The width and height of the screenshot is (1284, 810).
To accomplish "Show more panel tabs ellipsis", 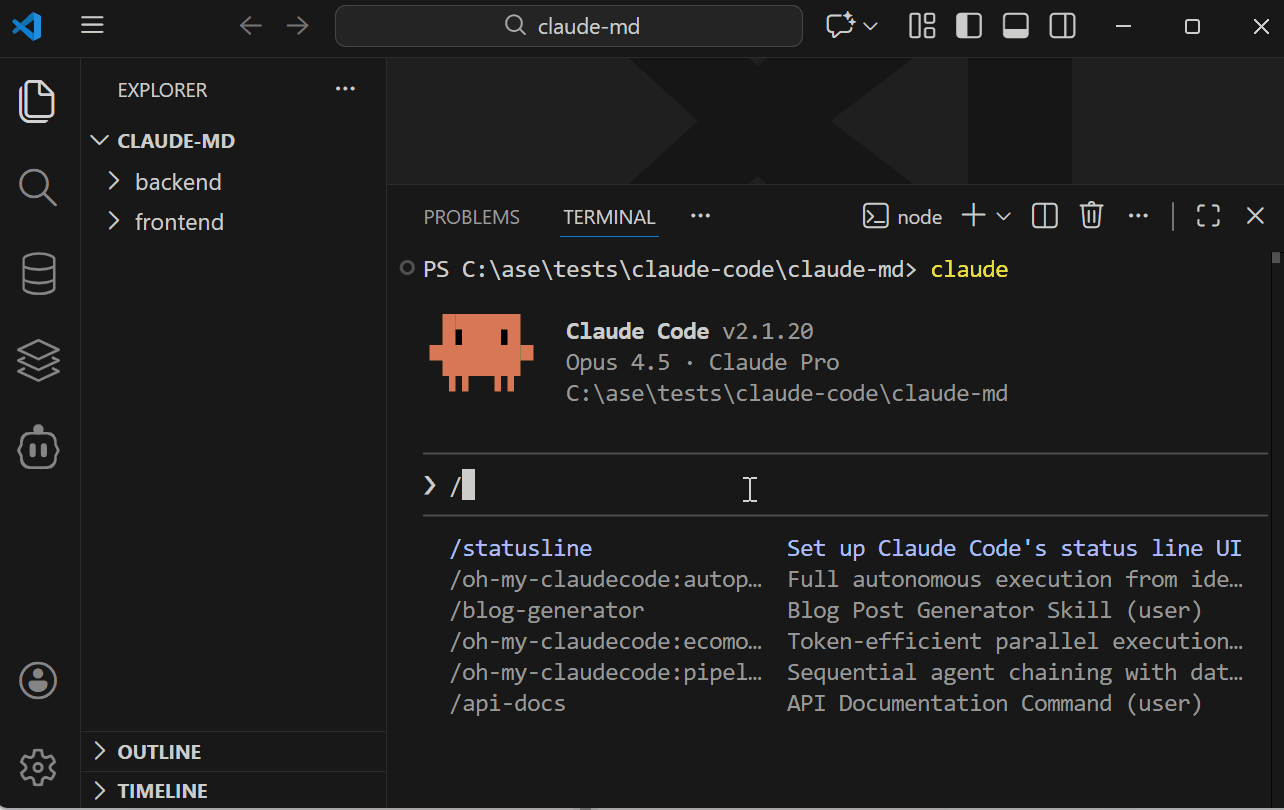I will [x=700, y=216].
